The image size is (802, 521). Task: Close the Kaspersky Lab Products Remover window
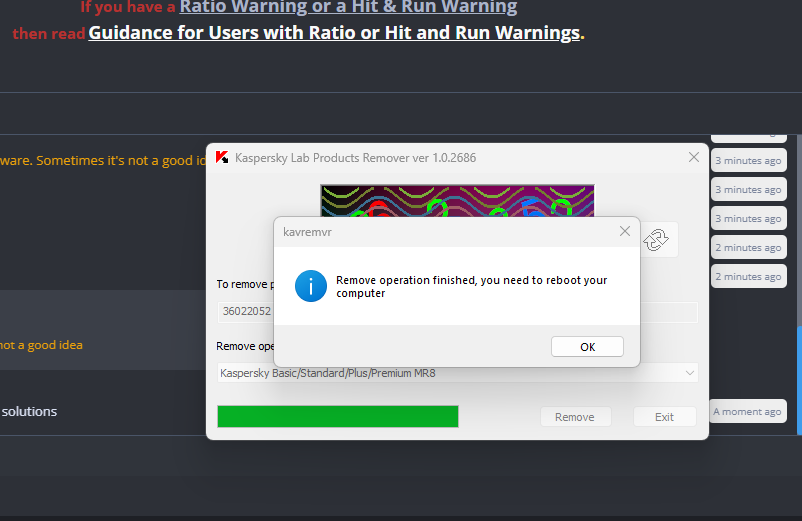coord(694,157)
